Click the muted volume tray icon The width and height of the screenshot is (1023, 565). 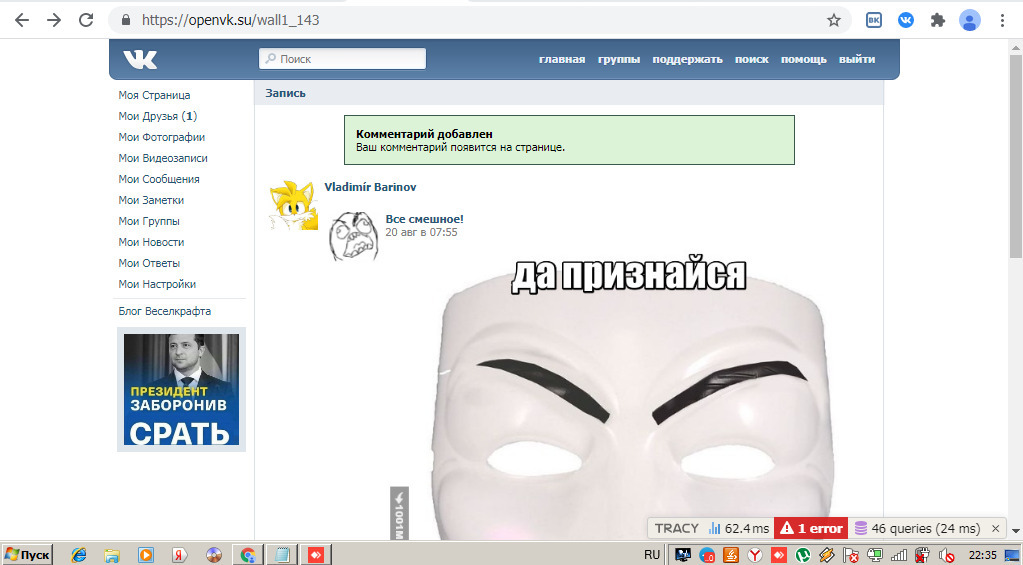pyautogui.click(x=945, y=555)
